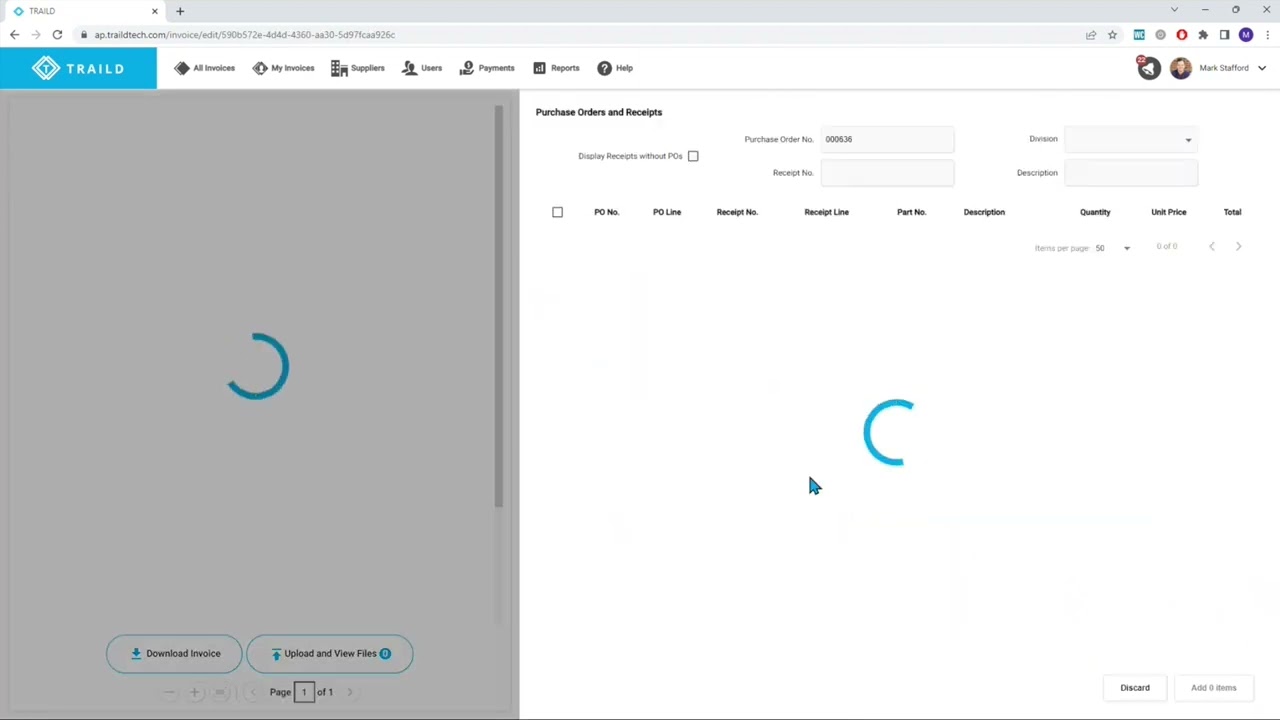The height and width of the screenshot is (720, 1280).
Task: Click the TRAILD logo
Action: tap(78, 68)
